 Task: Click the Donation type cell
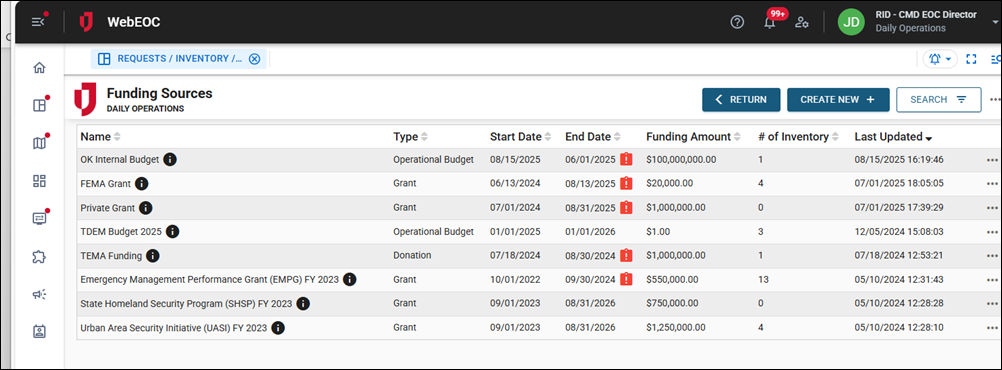pos(412,256)
